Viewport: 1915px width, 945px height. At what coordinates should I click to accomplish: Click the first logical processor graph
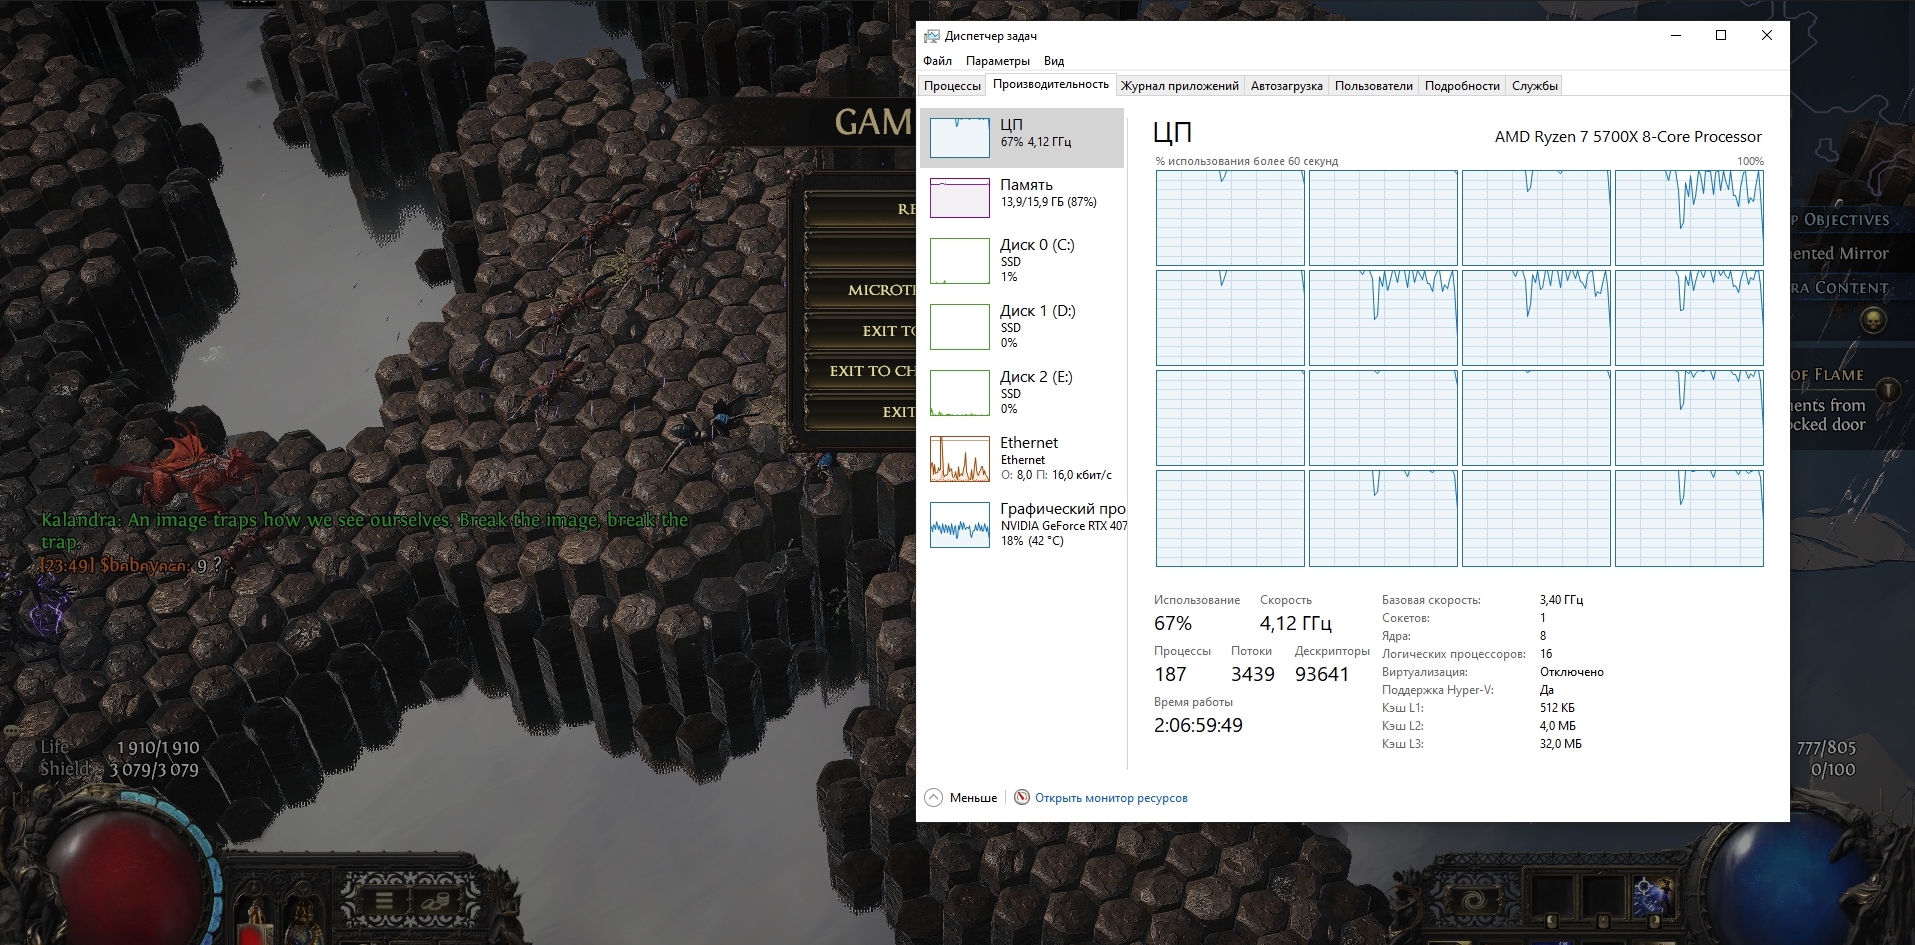pyautogui.click(x=1230, y=218)
